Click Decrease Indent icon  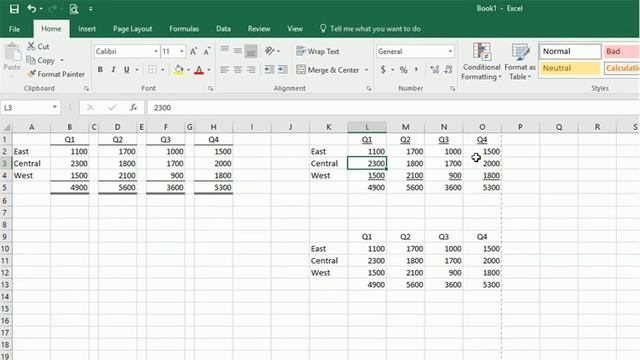pyautogui.click(x=269, y=70)
